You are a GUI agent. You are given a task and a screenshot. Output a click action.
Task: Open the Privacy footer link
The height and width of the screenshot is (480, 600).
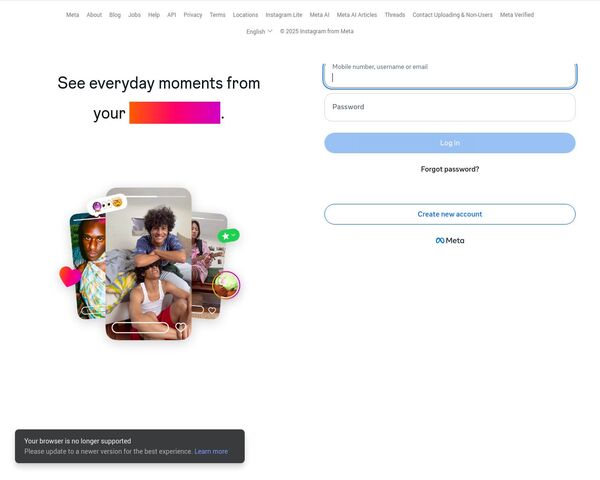[x=192, y=15]
